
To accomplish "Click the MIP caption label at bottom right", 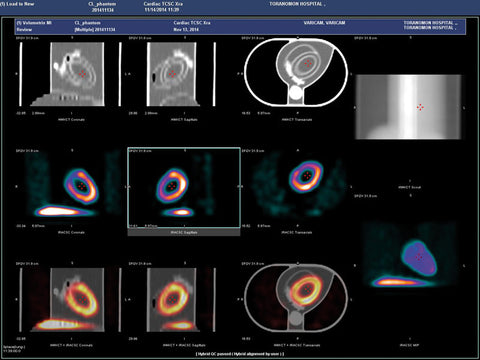I will pyautogui.click(x=409, y=345).
